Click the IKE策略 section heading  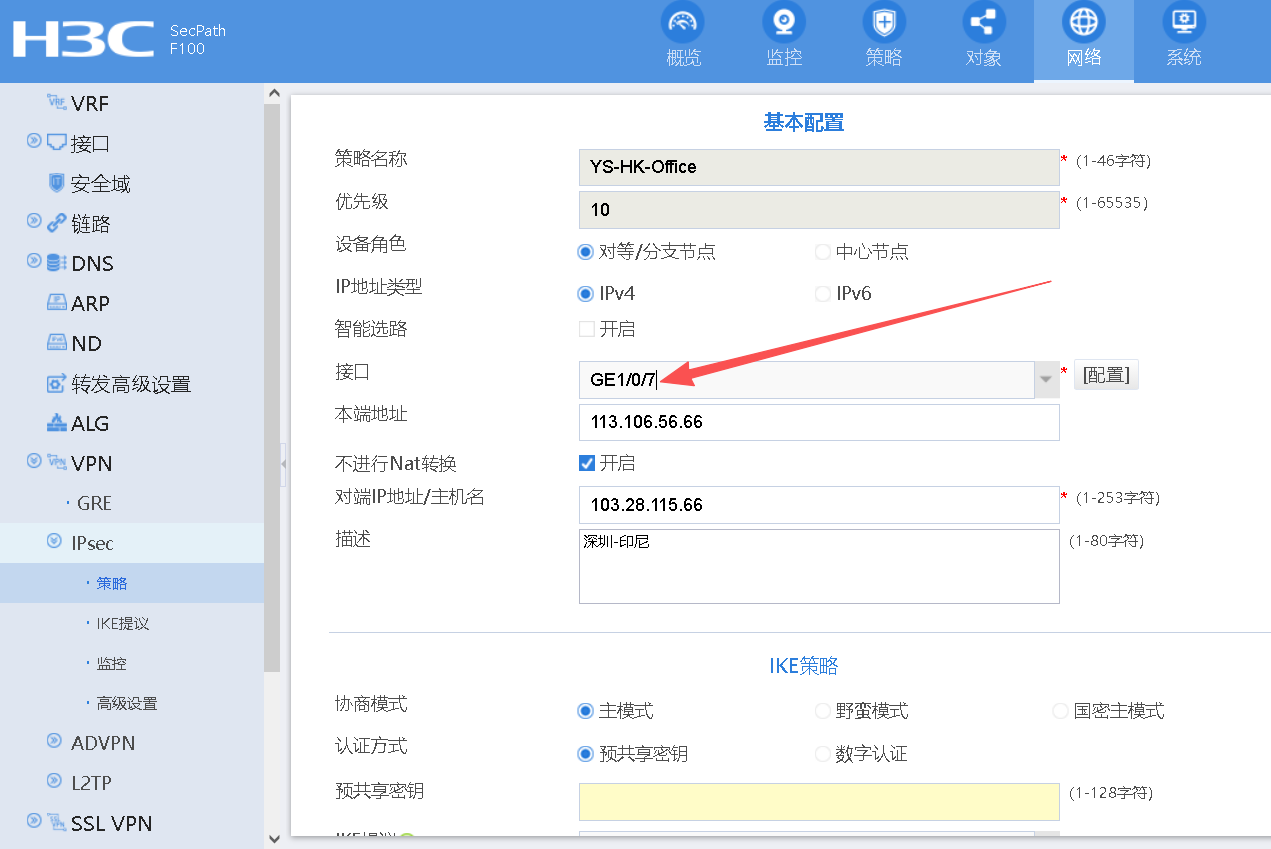click(803, 666)
